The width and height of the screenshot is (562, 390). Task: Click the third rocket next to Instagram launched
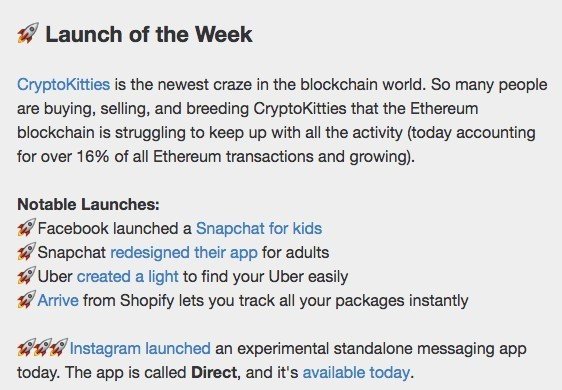pyautogui.click(x=59, y=347)
